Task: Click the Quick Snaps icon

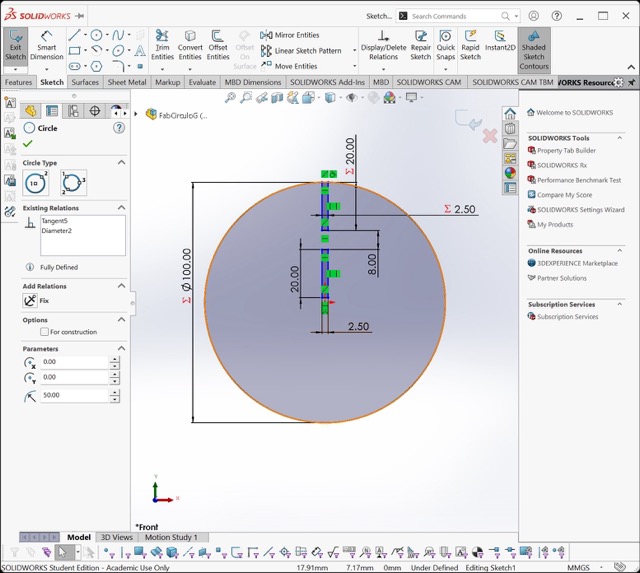Action: coord(445,47)
